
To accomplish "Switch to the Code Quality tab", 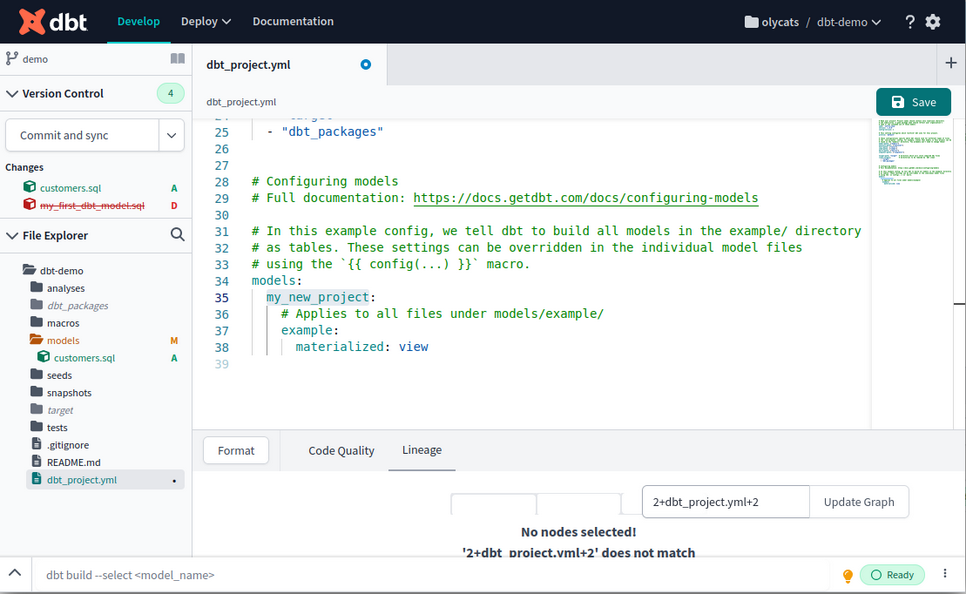I will (x=341, y=450).
